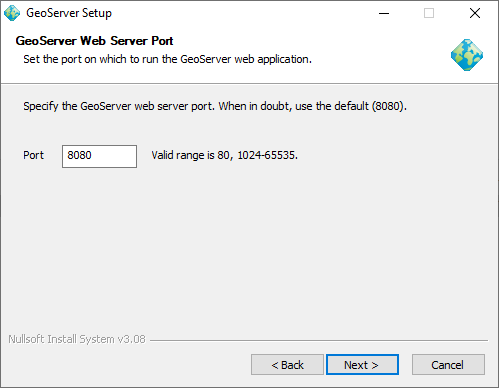Click the 'Valid range is 80, 1024-65535' hint
Viewport: 499px width, 388px height.
[225, 155]
